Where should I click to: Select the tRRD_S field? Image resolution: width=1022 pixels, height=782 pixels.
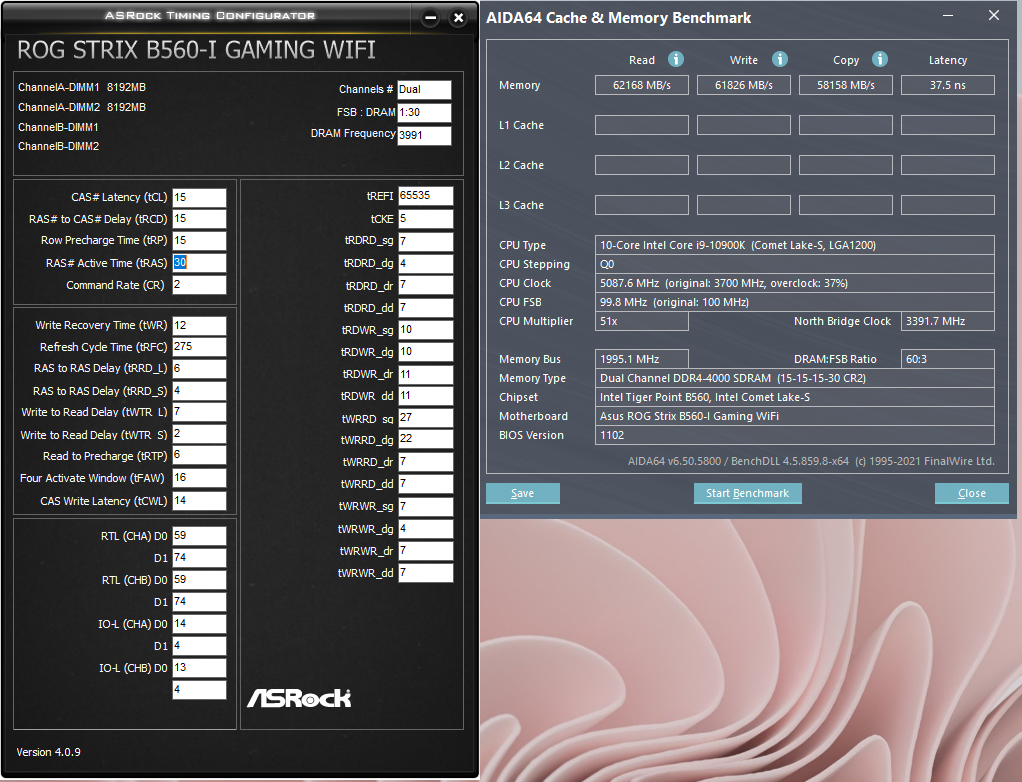click(199, 391)
